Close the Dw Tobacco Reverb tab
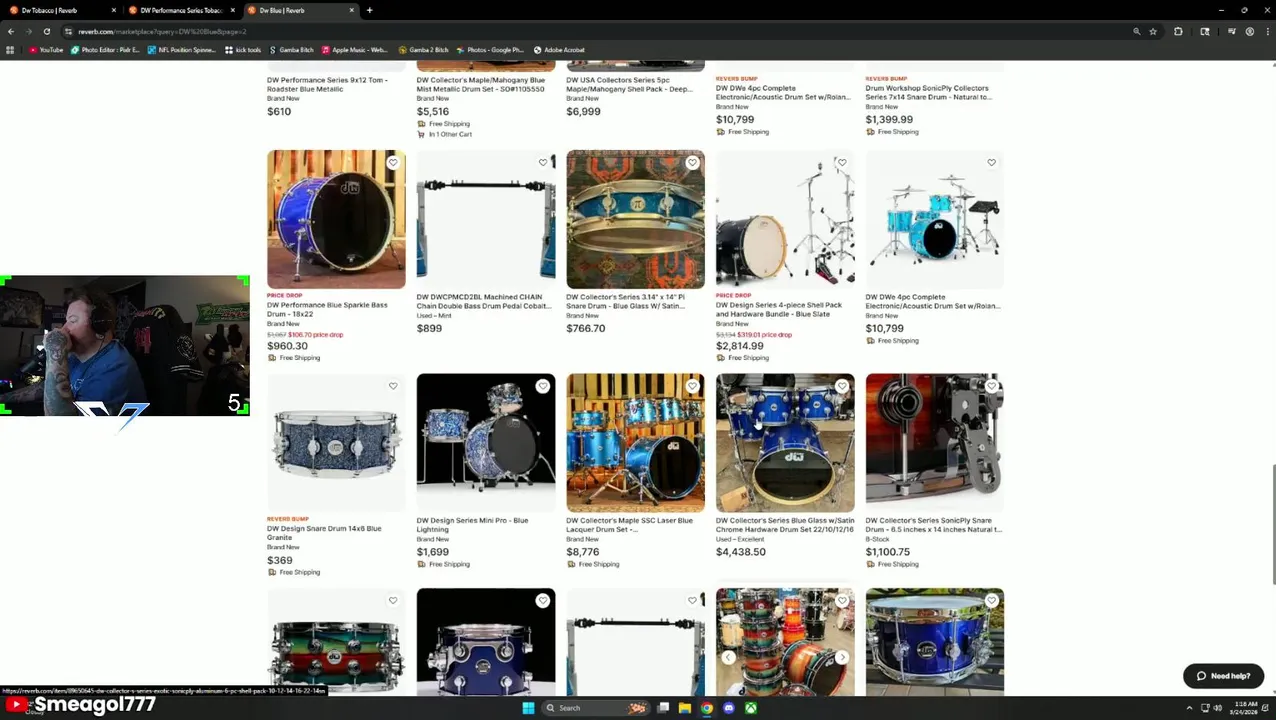1276x720 pixels. [x=113, y=10]
